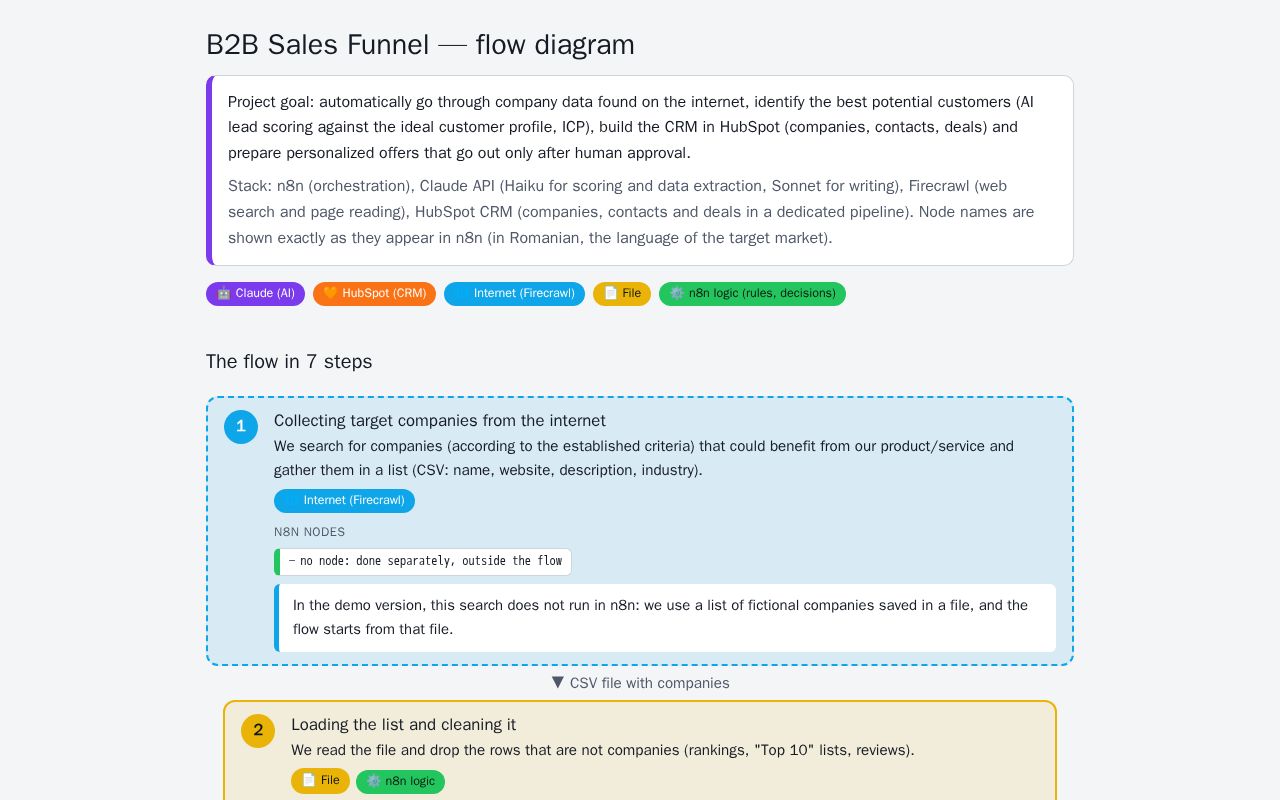Click the "CSV file with companies" connector label
Screen dimensions: 1280x800
click(641, 683)
